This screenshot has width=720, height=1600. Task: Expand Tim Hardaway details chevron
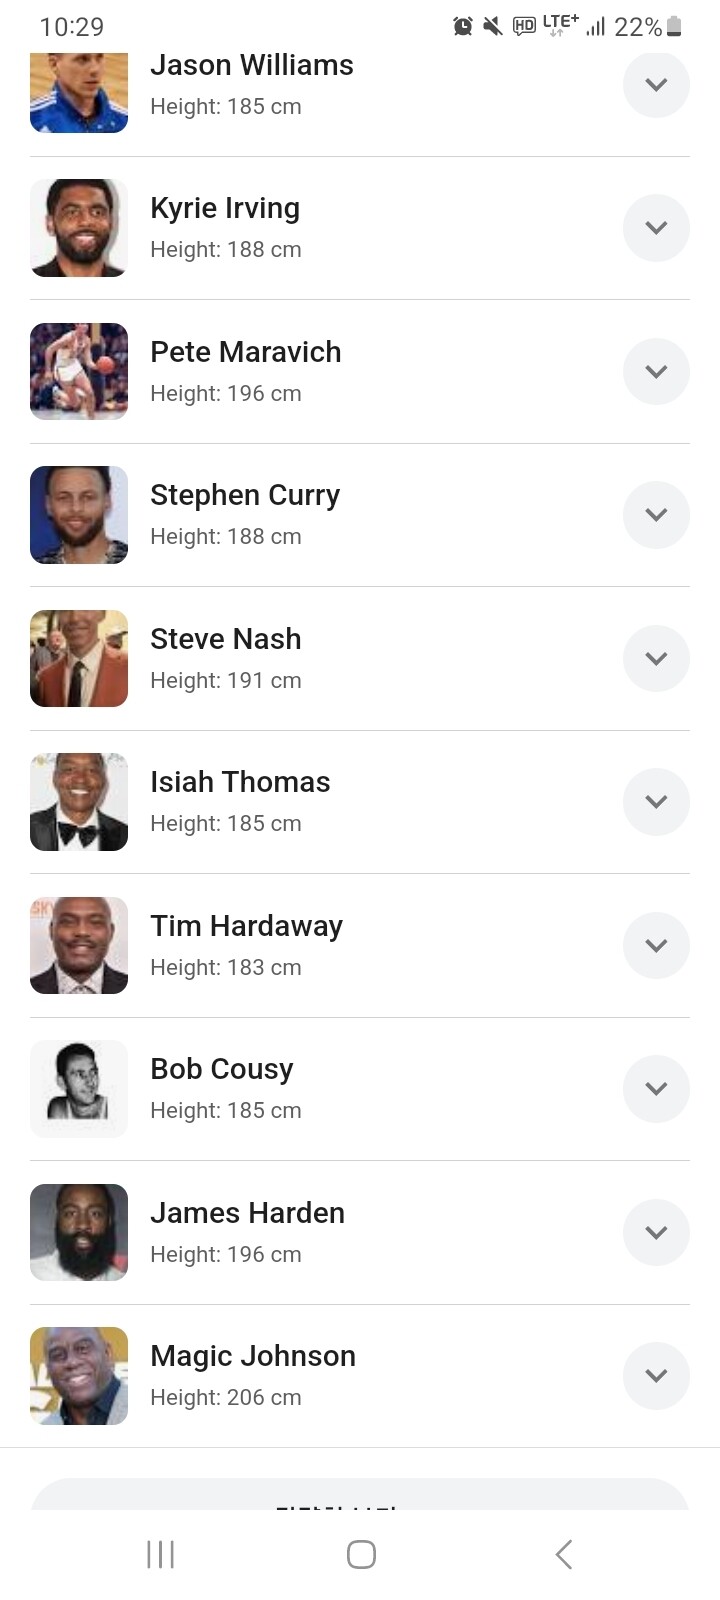(656, 946)
